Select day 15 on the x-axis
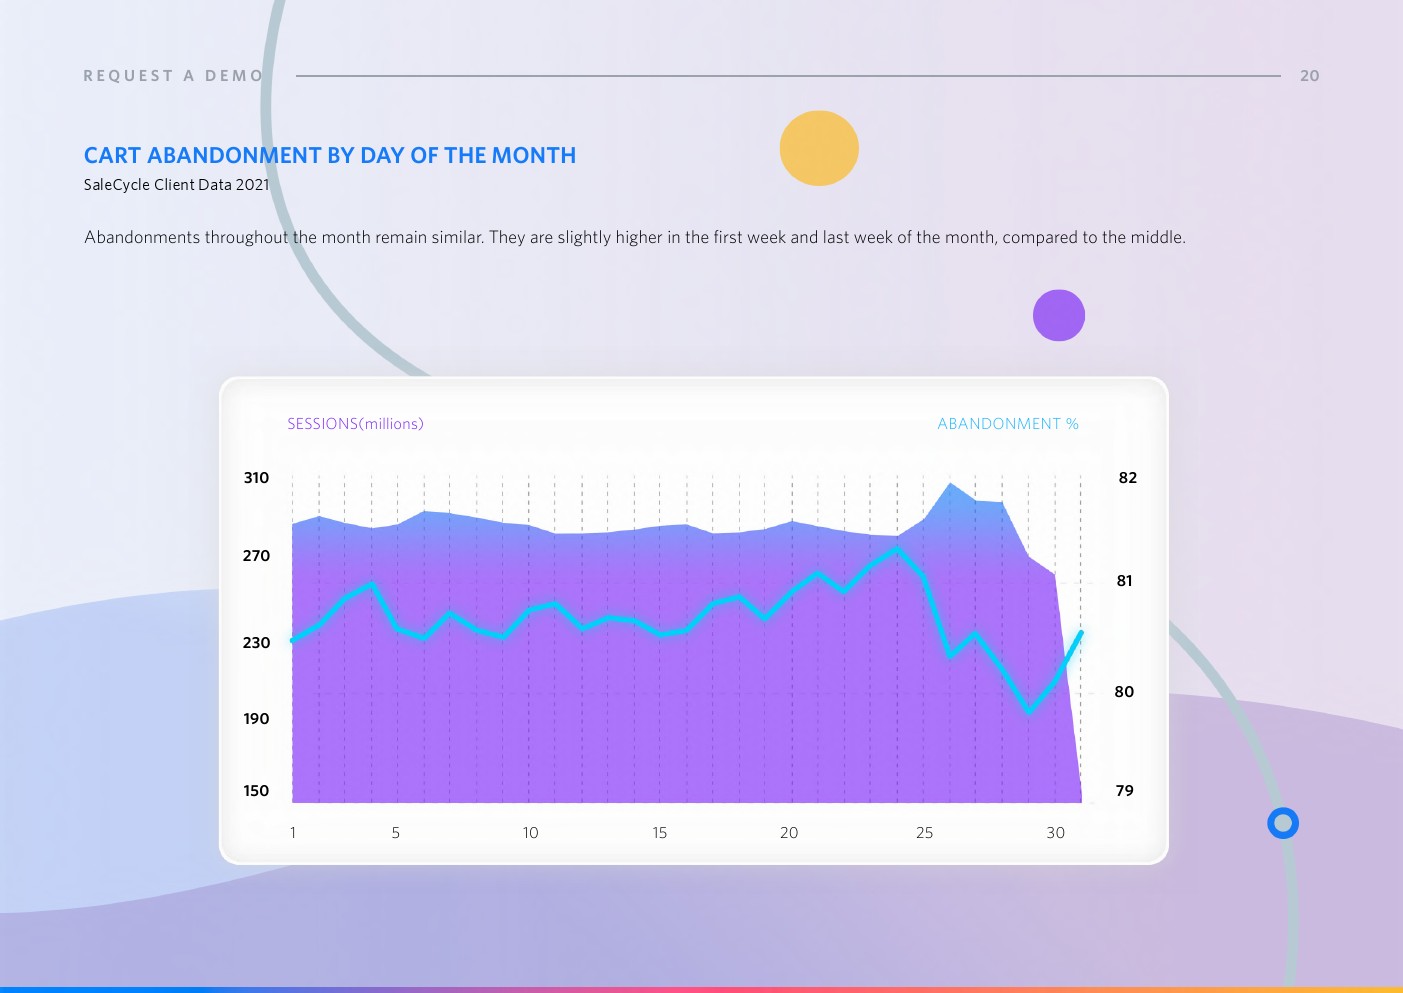 pyautogui.click(x=660, y=833)
